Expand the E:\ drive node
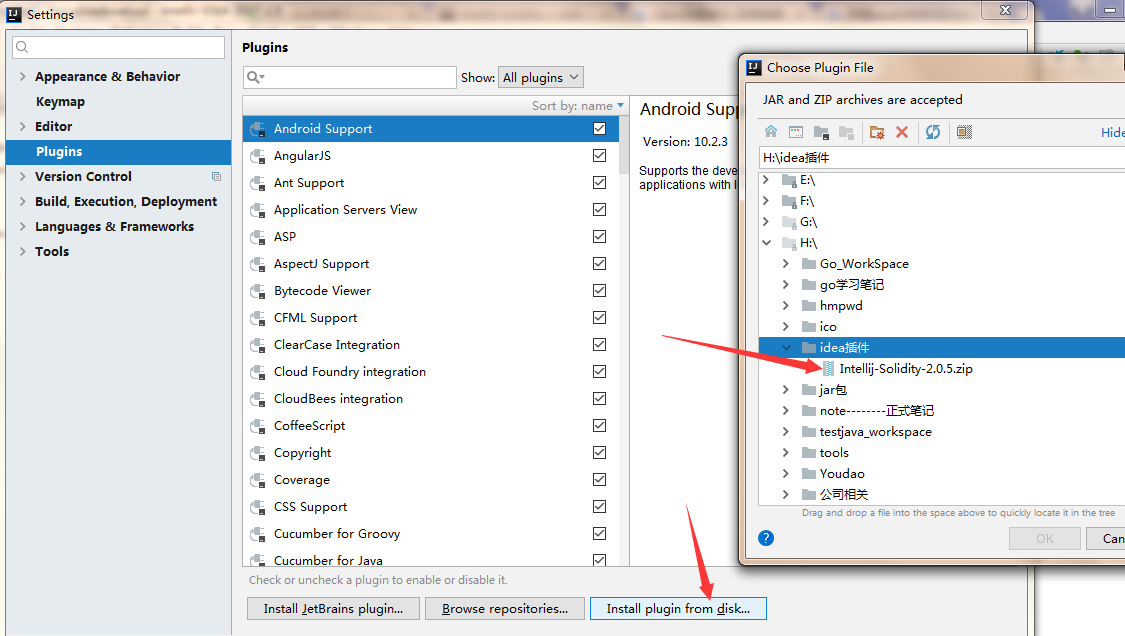The image size is (1125, 636). coord(766,180)
